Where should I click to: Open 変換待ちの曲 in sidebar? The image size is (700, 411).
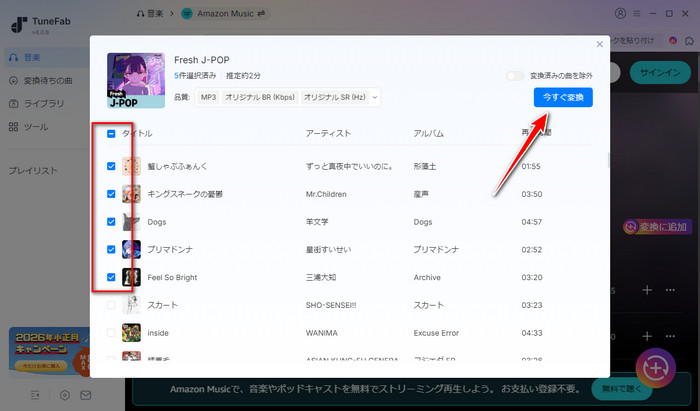click(x=41, y=81)
